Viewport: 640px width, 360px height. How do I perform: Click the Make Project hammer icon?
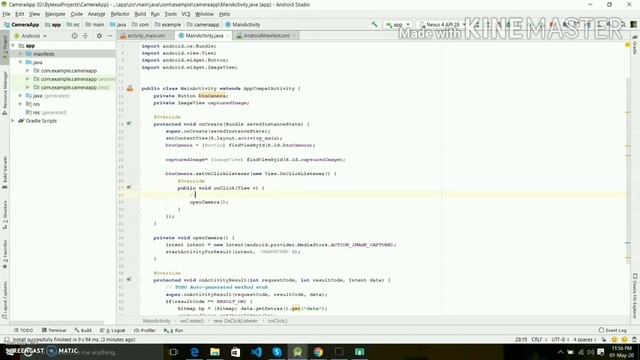(x=374, y=24)
